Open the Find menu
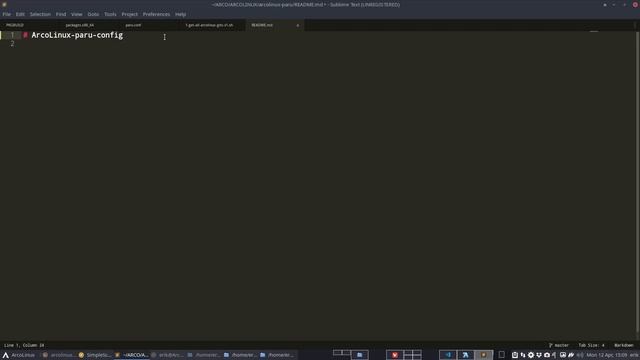This screenshot has width=640, height=360. tap(61, 14)
